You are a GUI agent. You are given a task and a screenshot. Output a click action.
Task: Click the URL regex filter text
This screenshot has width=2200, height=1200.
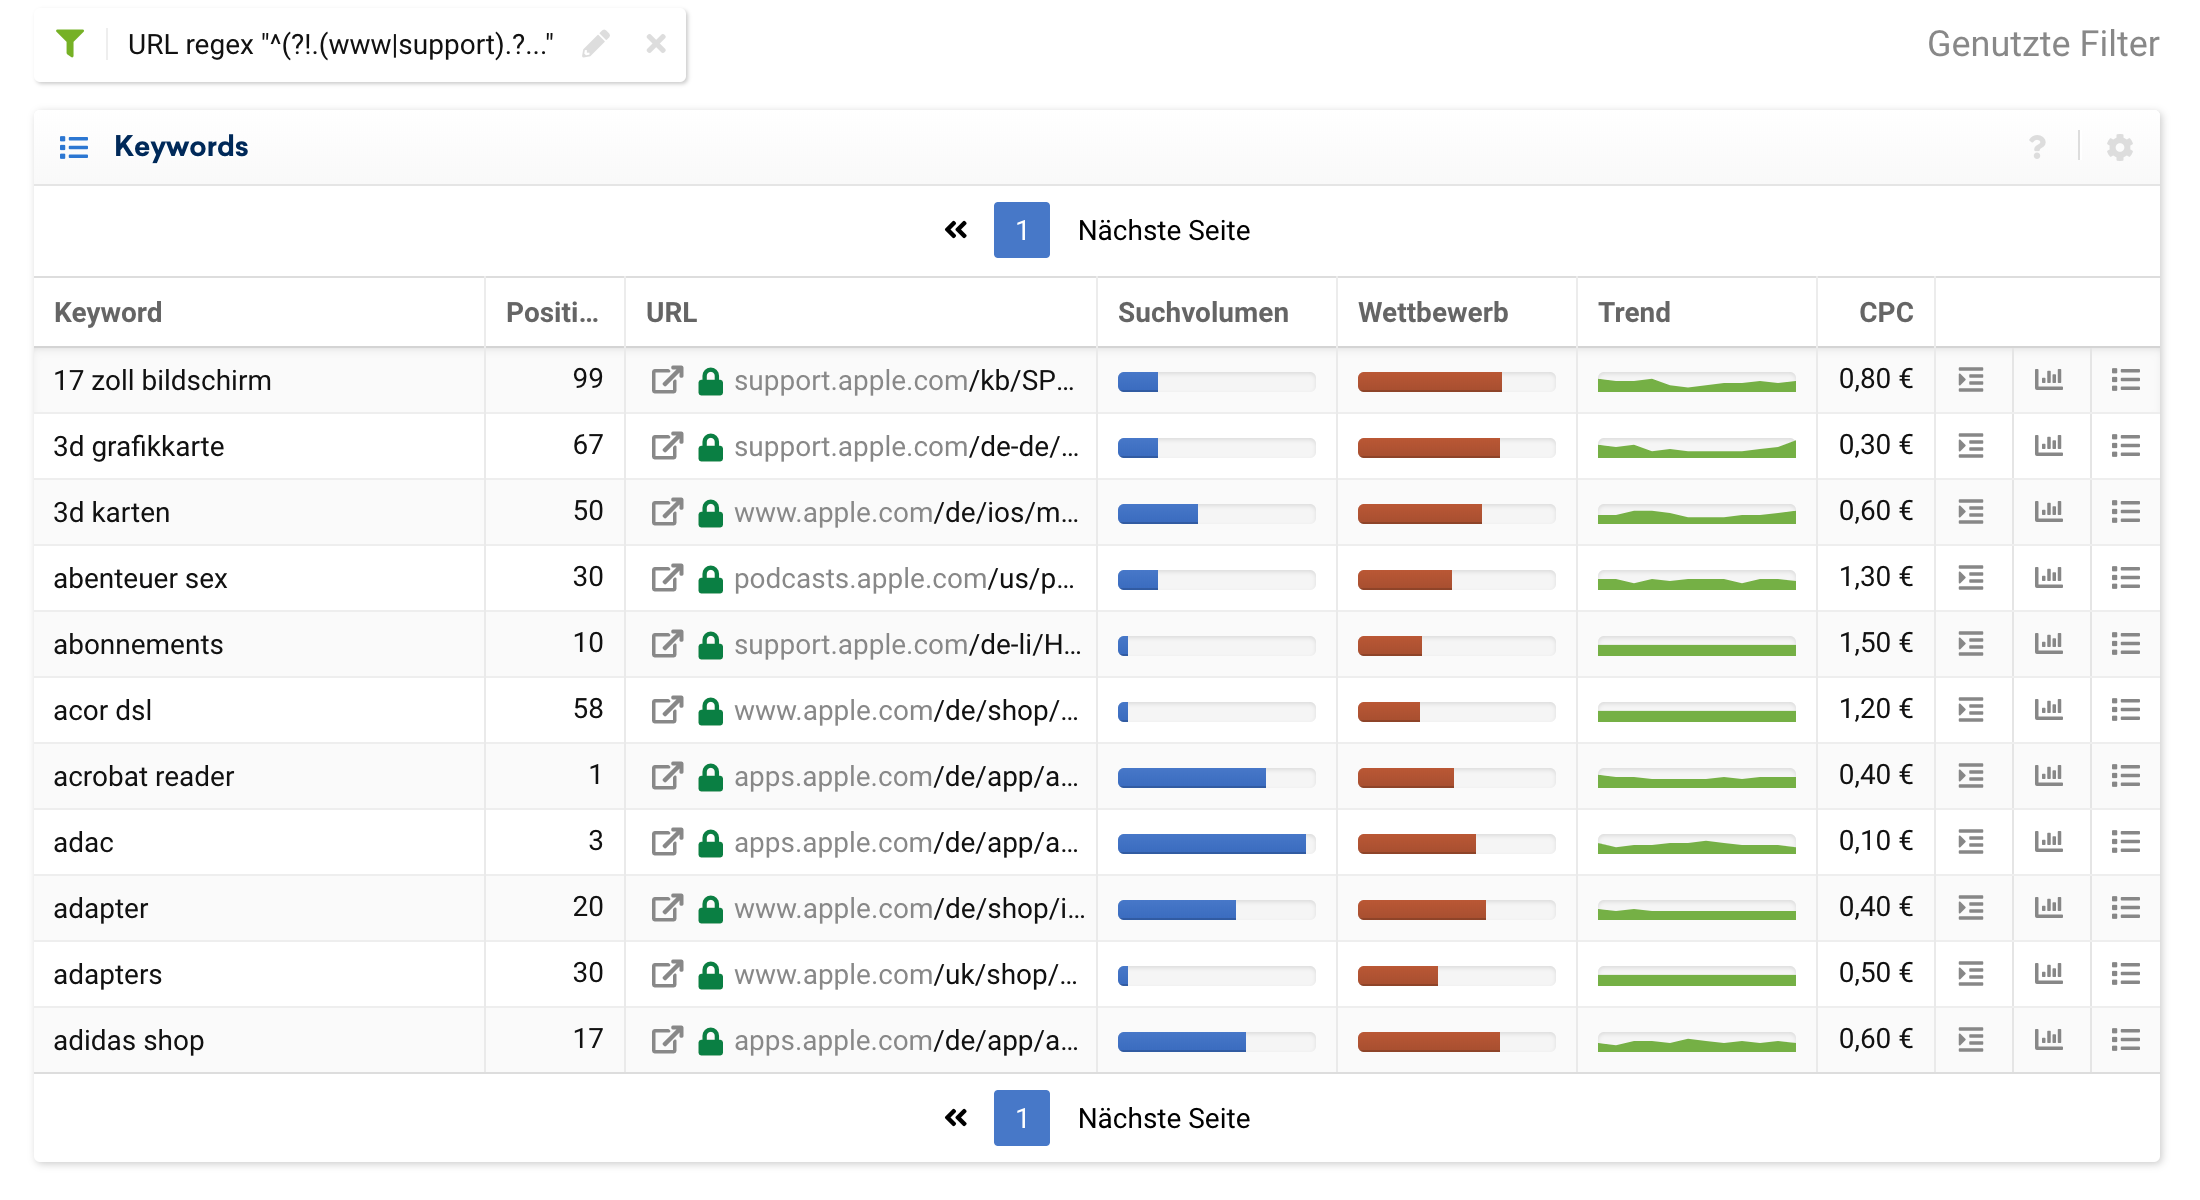pyautogui.click(x=340, y=44)
